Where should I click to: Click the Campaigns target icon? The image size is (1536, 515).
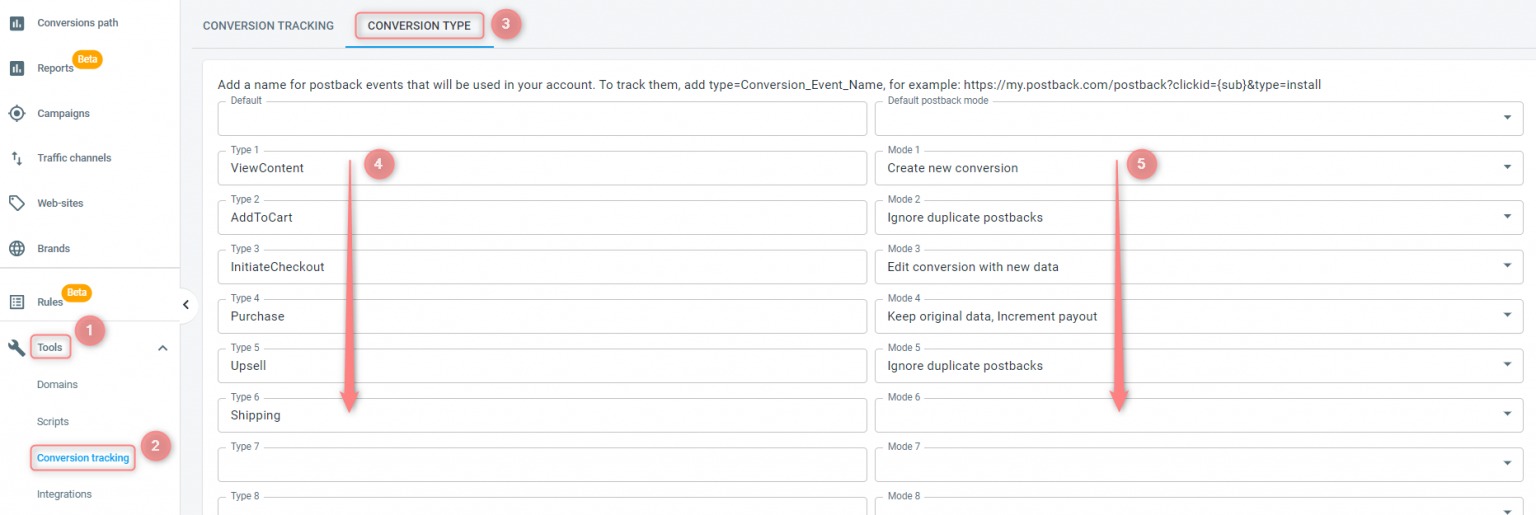pyautogui.click(x=17, y=113)
